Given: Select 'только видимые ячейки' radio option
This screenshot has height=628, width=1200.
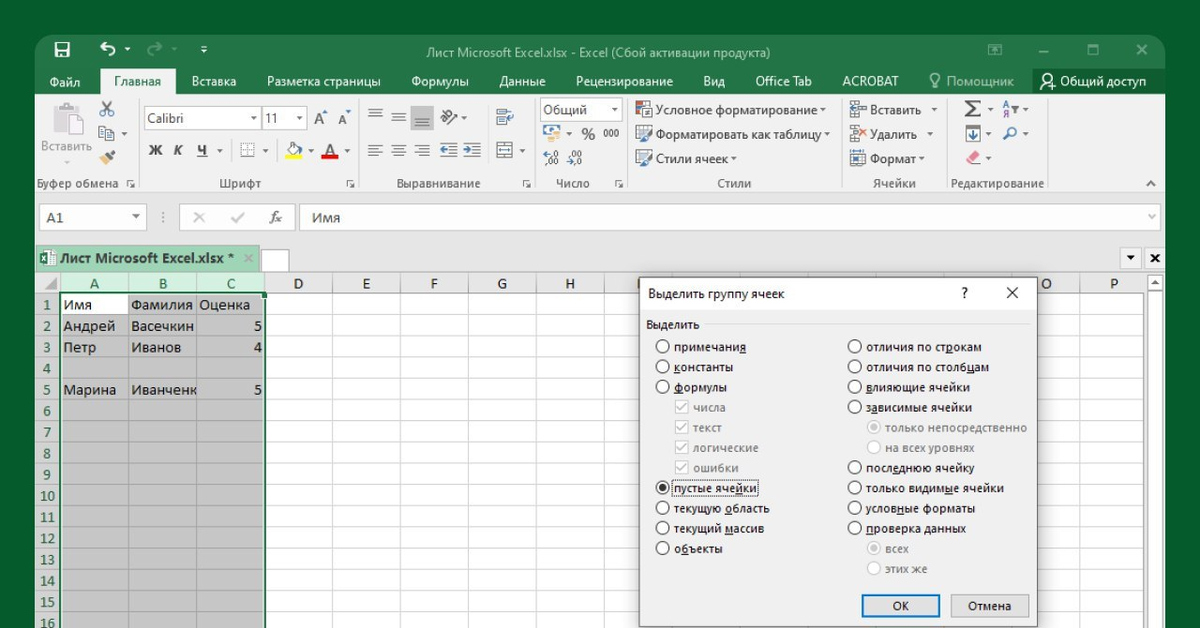Looking at the screenshot, I should [x=854, y=488].
